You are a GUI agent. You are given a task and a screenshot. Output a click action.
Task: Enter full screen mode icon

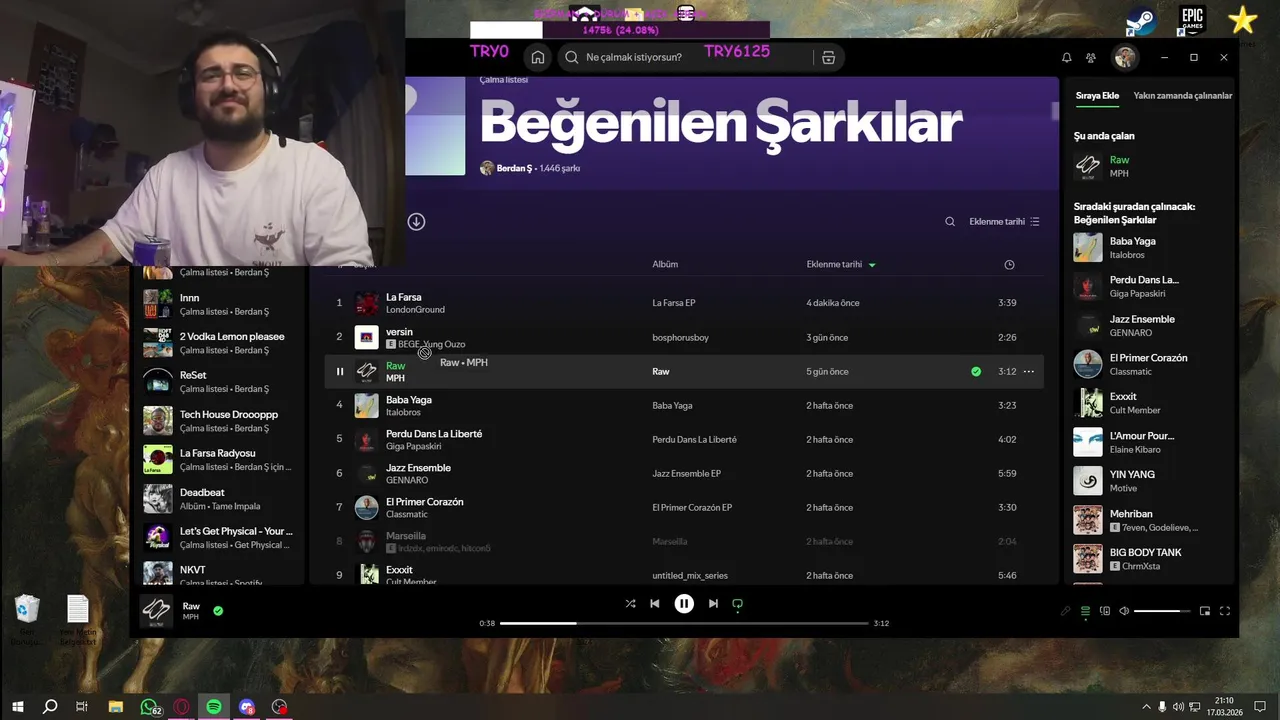point(1225,611)
